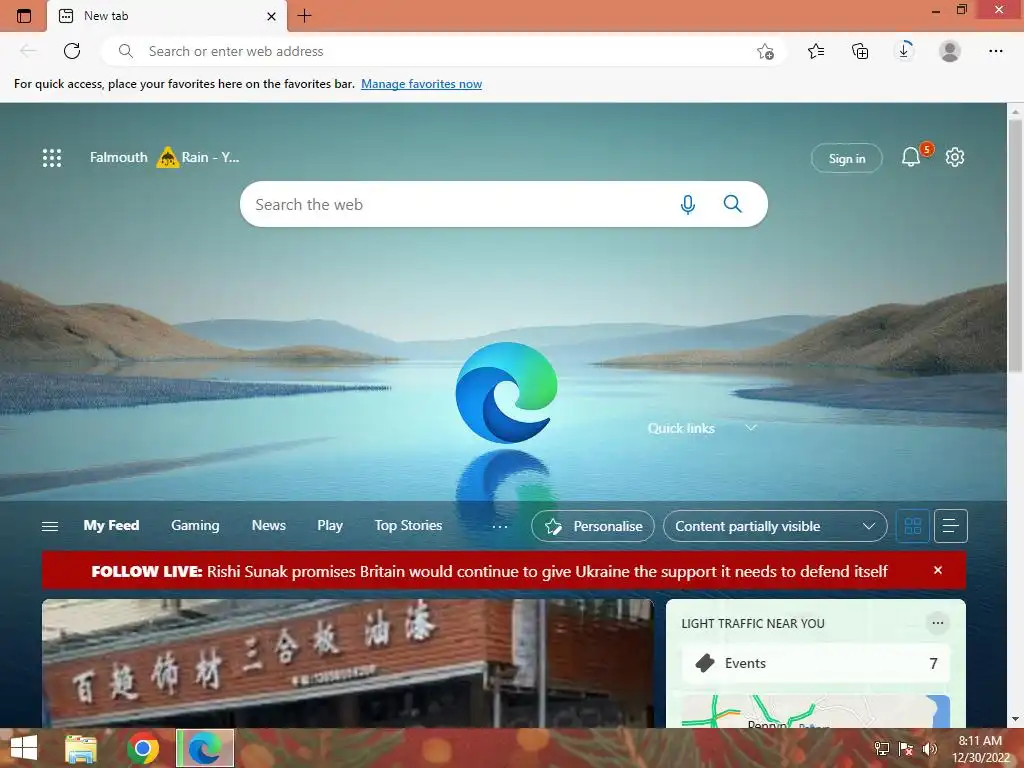The image size is (1024, 768).
Task: Select the Top Stories tab
Action: tap(408, 526)
